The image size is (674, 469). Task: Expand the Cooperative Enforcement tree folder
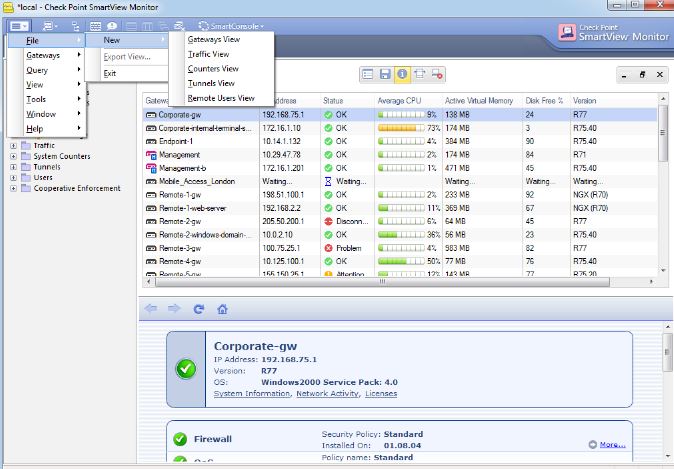[13, 189]
